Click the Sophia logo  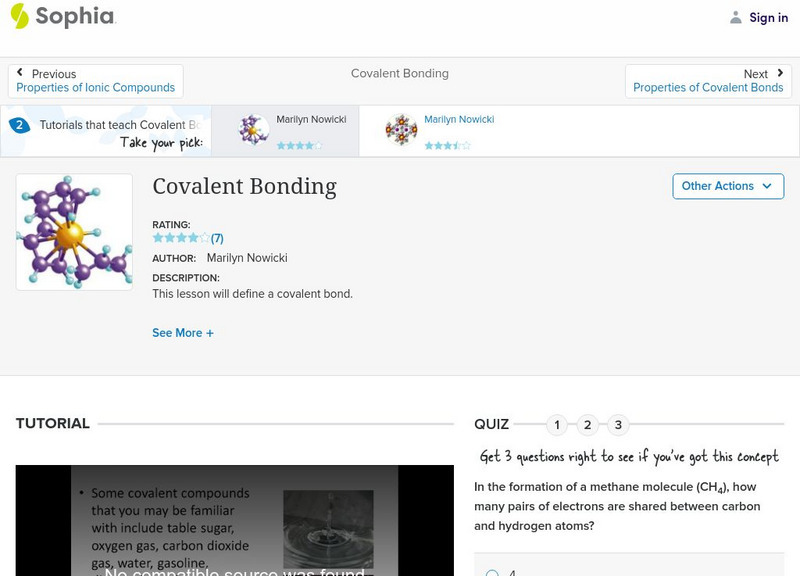[x=60, y=17]
